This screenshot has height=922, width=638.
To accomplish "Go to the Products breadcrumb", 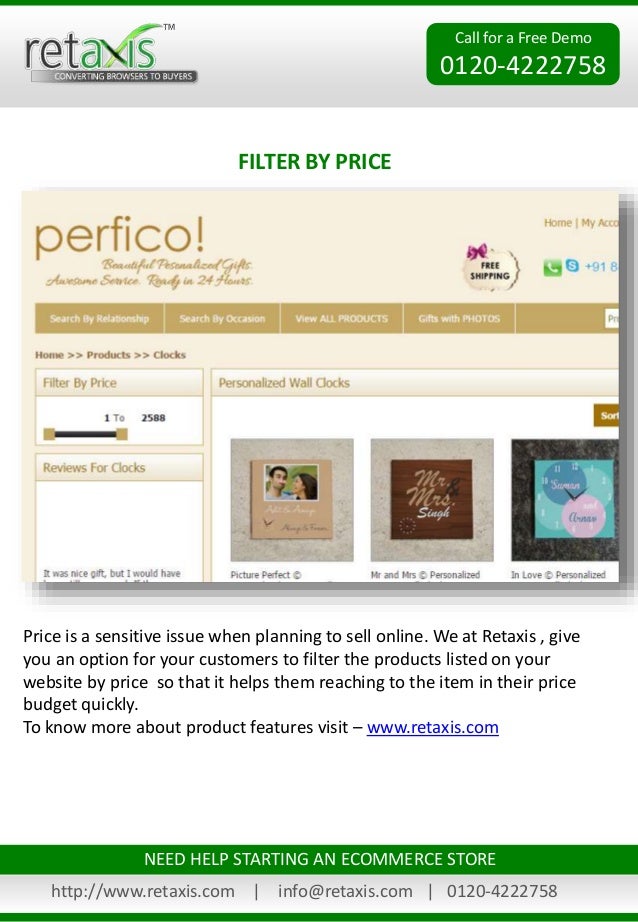I will tap(108, 355).
